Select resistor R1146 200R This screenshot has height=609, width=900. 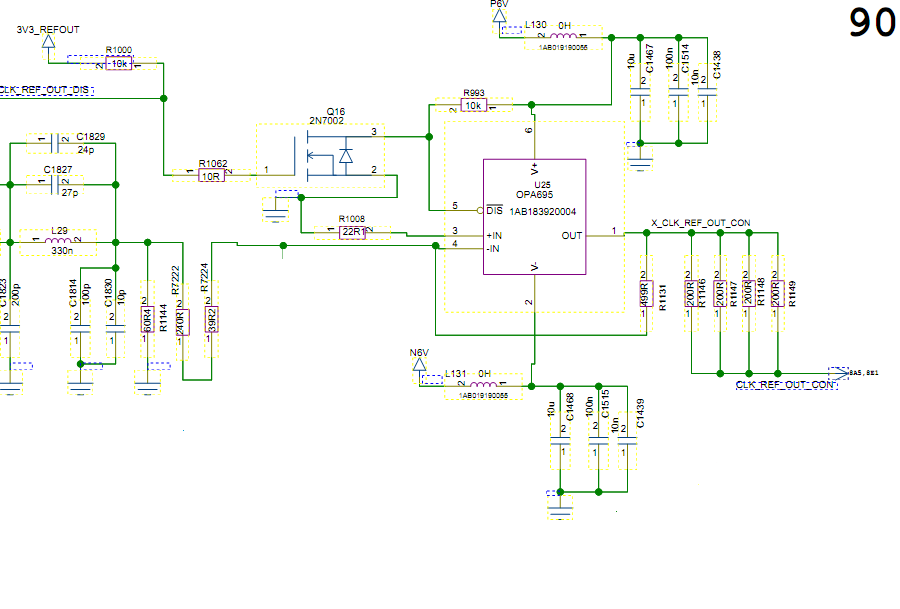point(691,294)
